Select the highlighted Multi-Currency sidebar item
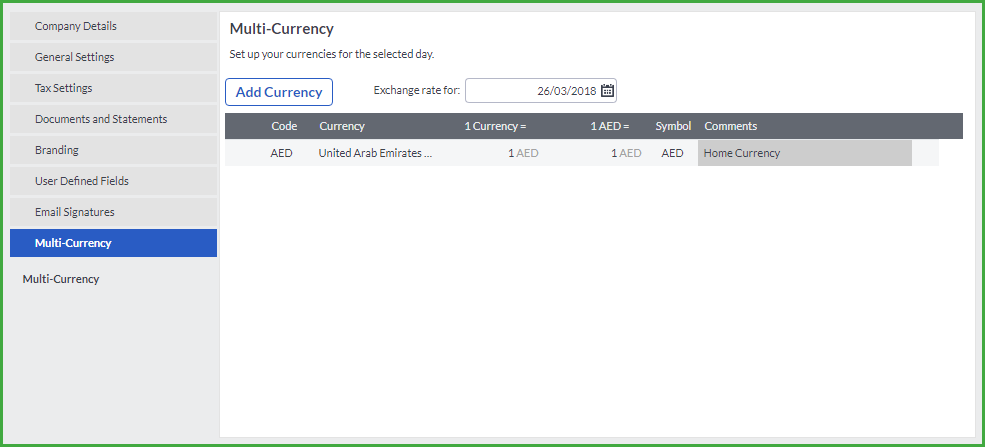Image resolution: width=985 pixels, height=447 pixels. (114, 243)
